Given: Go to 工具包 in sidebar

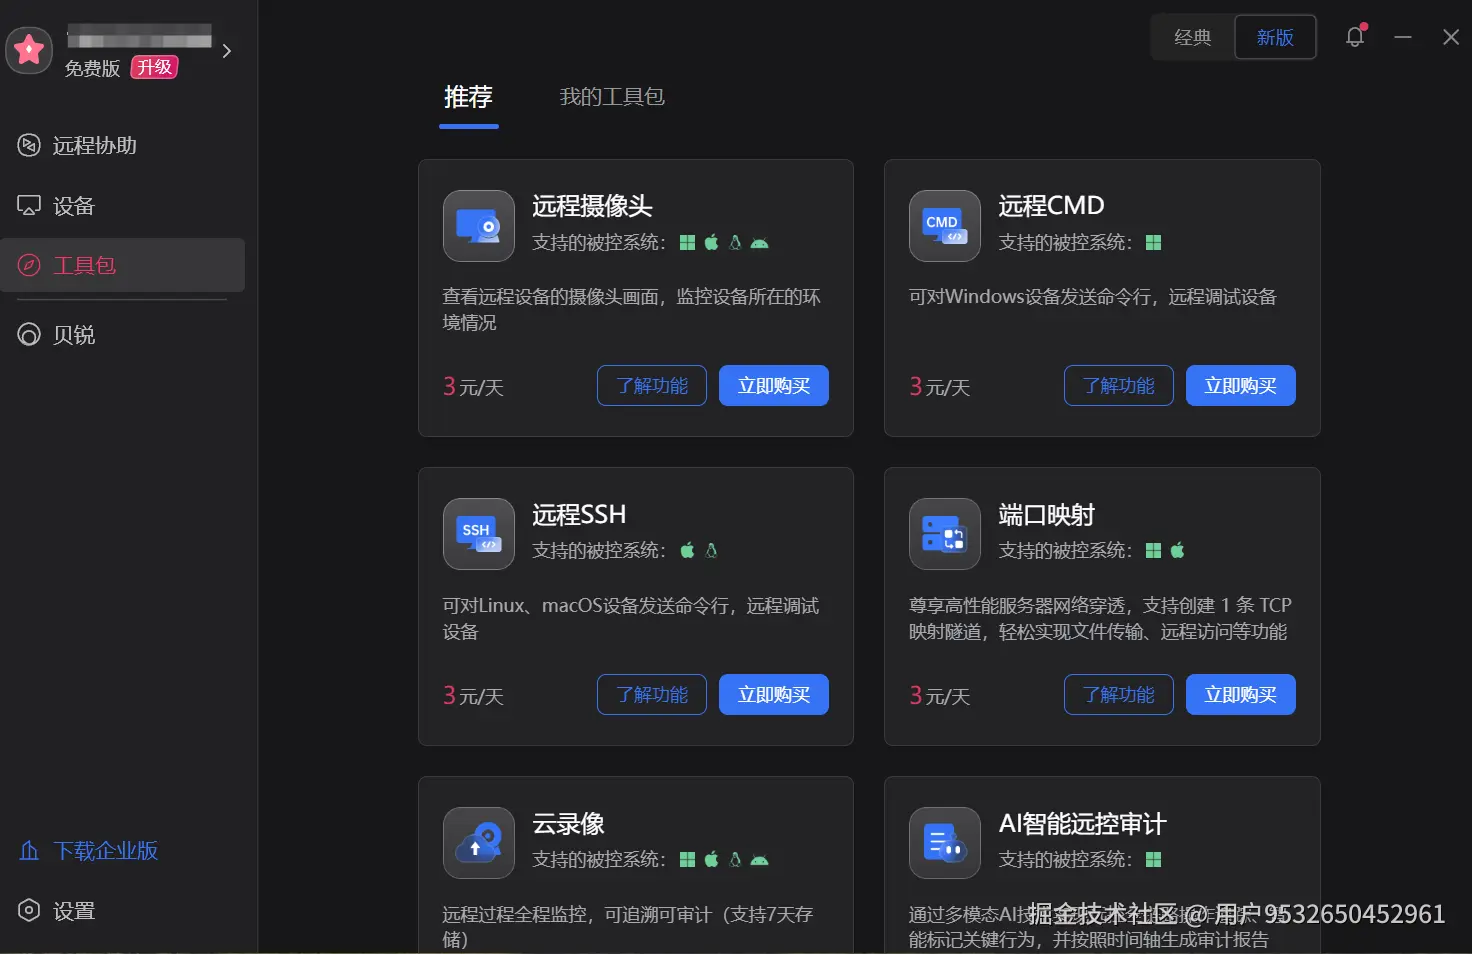Looking at the screenshot, I should pyautogui.click(x=122, y=265).
